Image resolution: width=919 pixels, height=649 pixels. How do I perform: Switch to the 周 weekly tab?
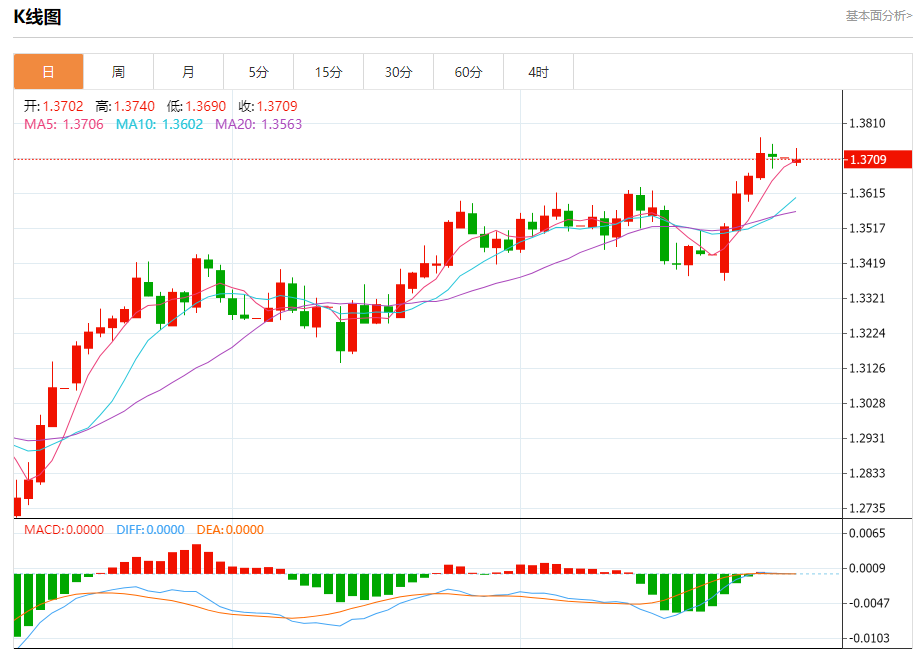(x=118, y=72)
